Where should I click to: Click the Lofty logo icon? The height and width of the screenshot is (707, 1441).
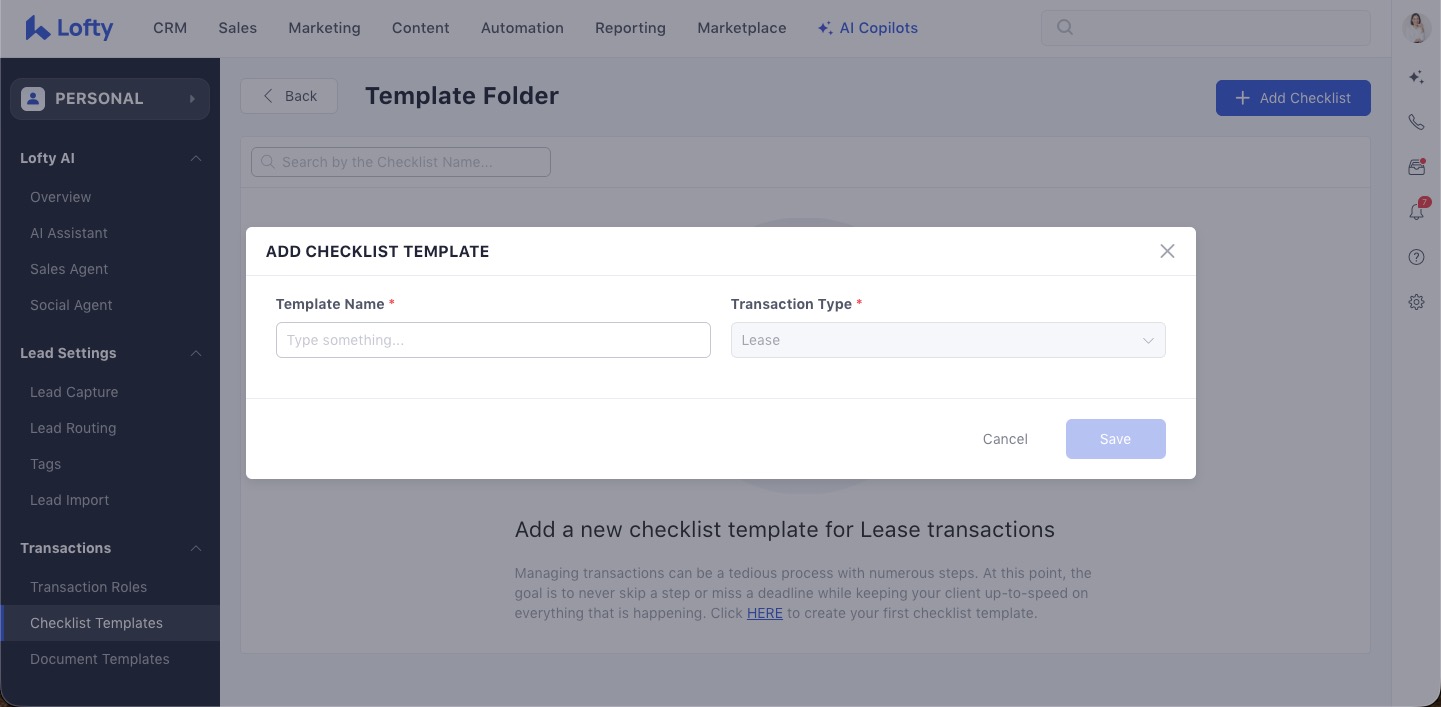click(38, 28)
